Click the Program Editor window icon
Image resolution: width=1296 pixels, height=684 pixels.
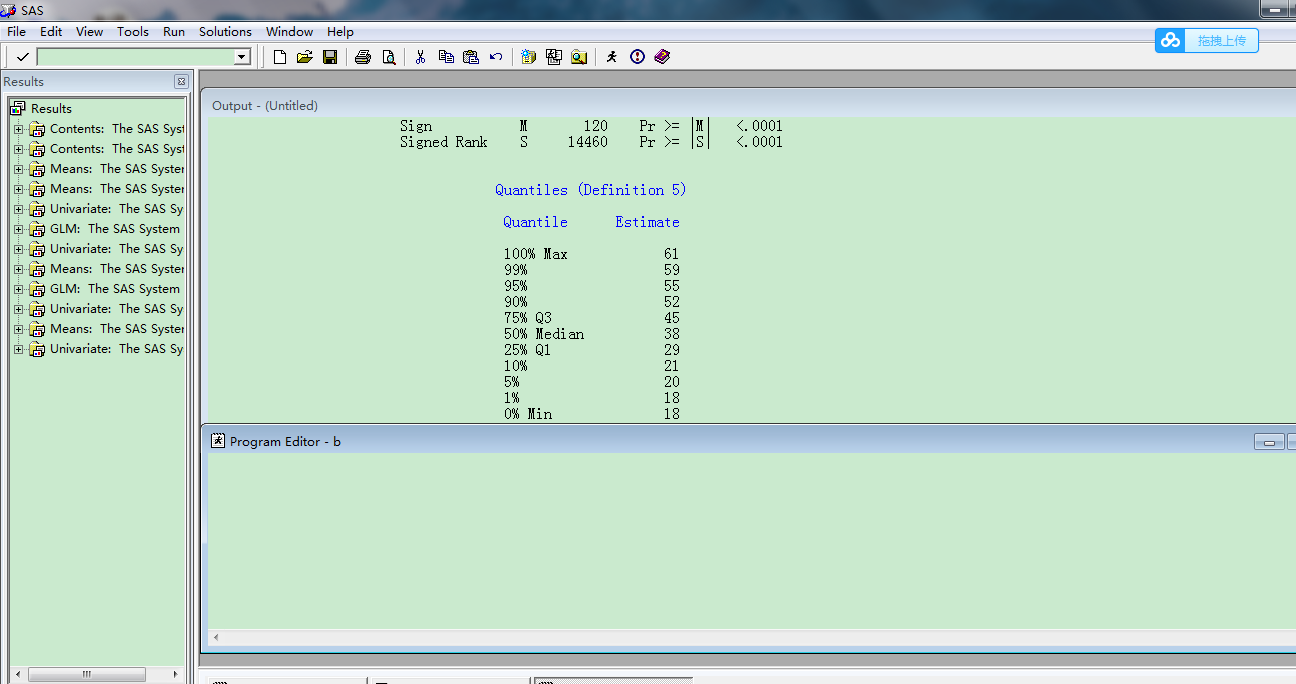tap(218, 441)
